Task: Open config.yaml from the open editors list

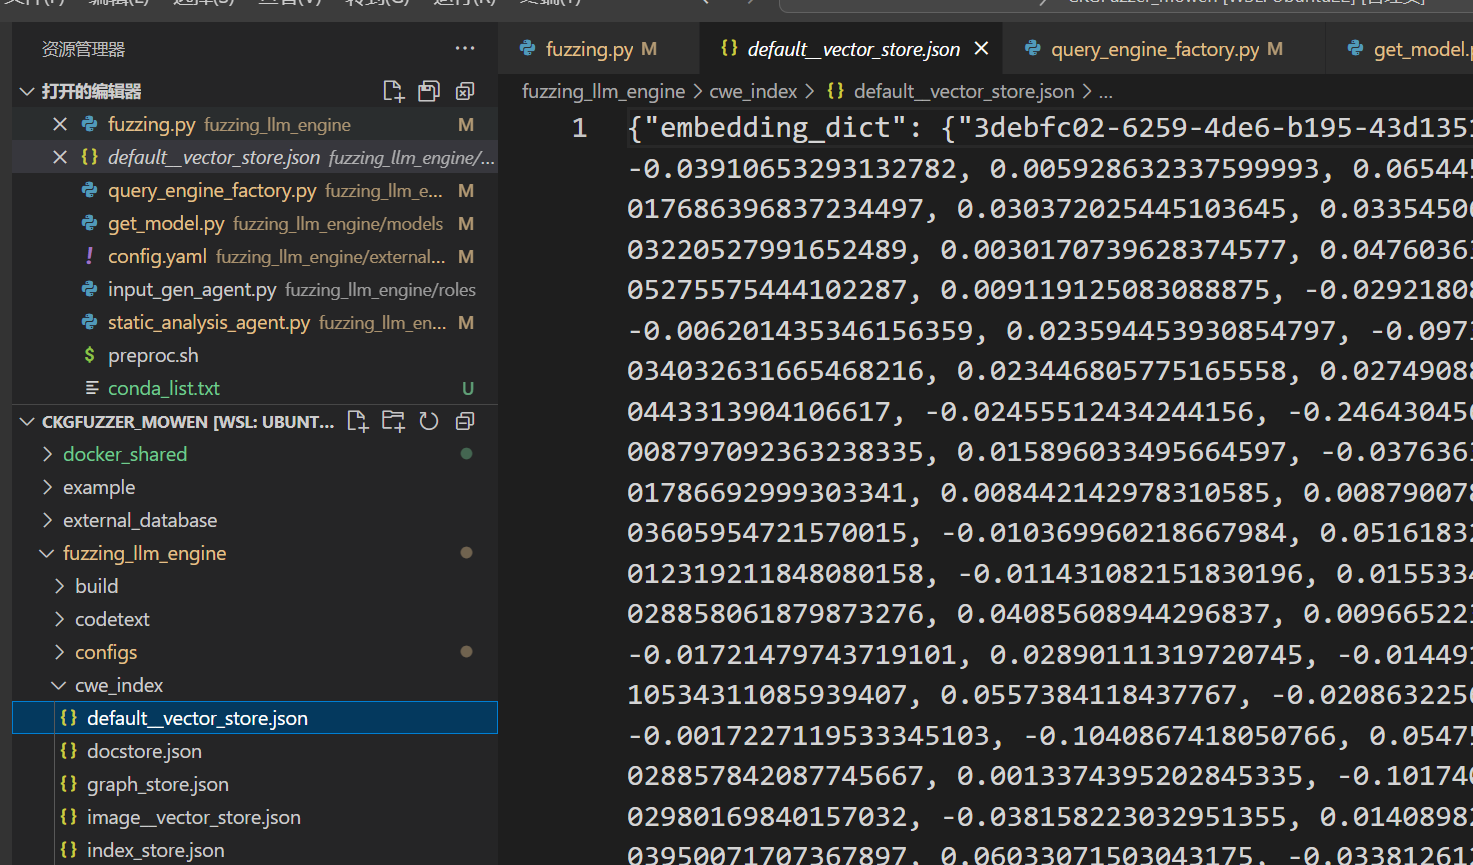Action: point(157,257)
